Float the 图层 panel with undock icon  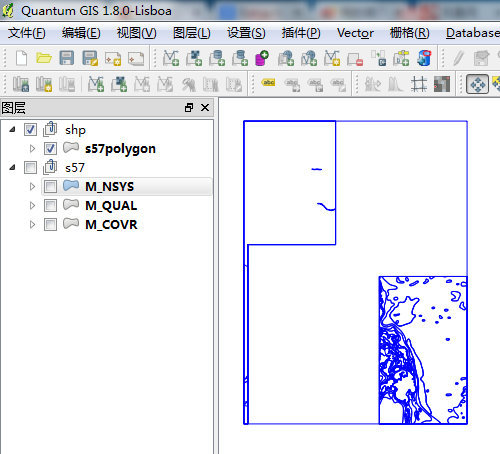click(x=189, y=108)
